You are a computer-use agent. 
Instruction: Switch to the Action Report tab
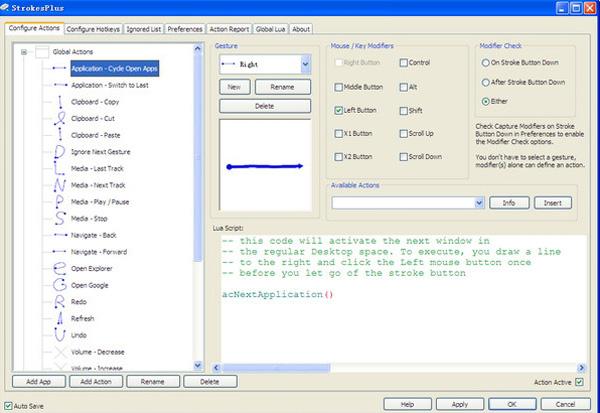pos(229,29)
